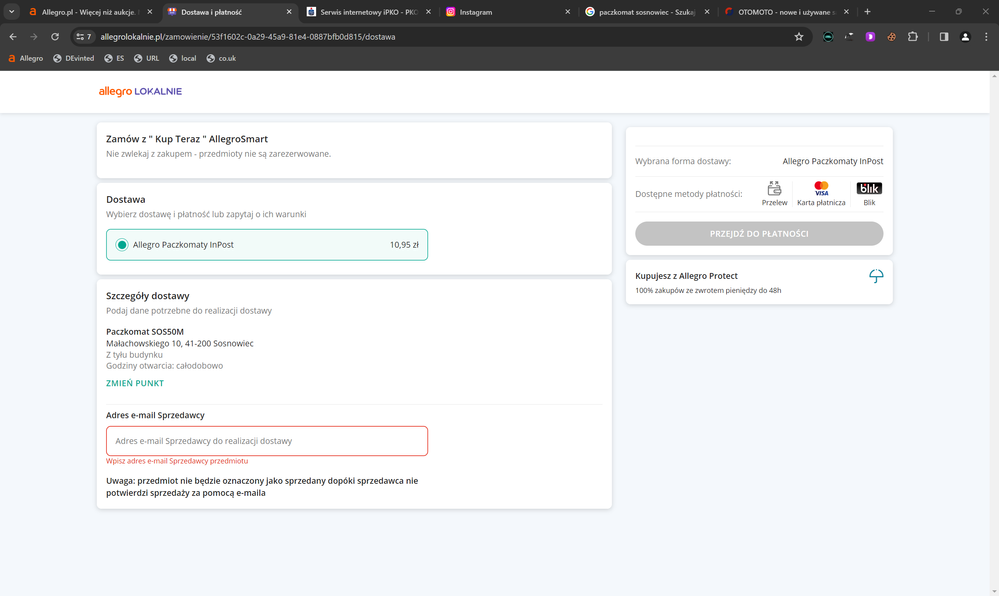Viewport: 999px width, 596px height.
Task: Open the browser side panel icon
Action: click(944, 37)
